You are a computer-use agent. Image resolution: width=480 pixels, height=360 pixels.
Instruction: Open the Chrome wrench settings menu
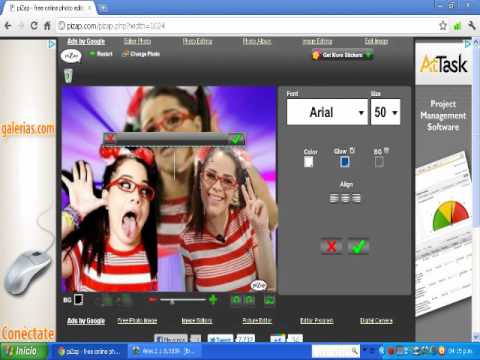click(x=471, y=26)
